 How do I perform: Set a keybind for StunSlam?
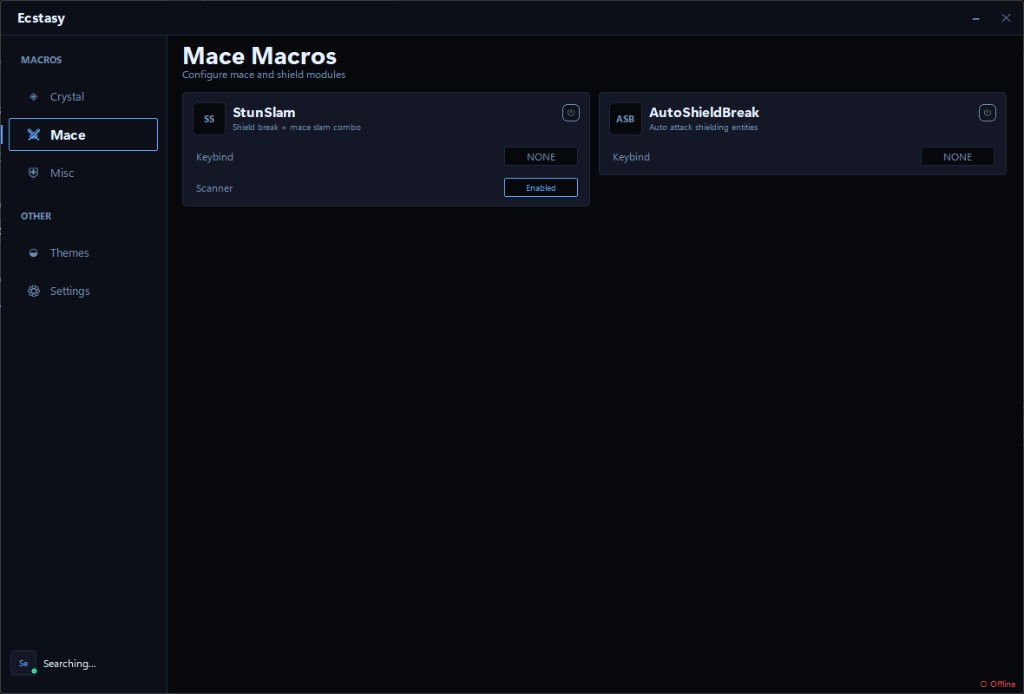point(540,156)
